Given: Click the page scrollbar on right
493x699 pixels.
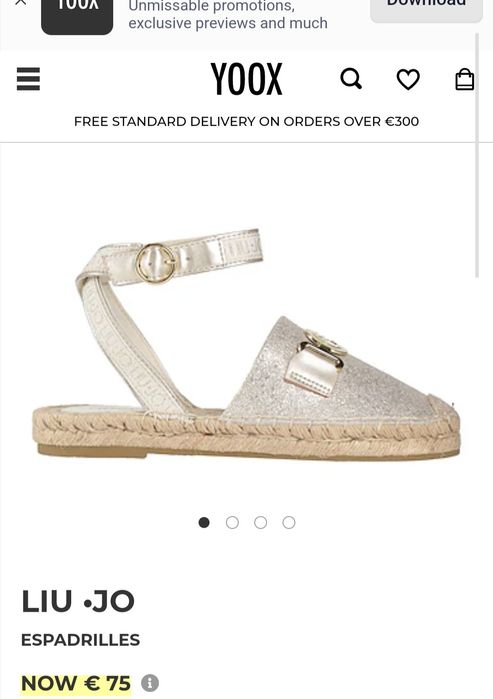Looking at the screenshot, I should point(477,156).
